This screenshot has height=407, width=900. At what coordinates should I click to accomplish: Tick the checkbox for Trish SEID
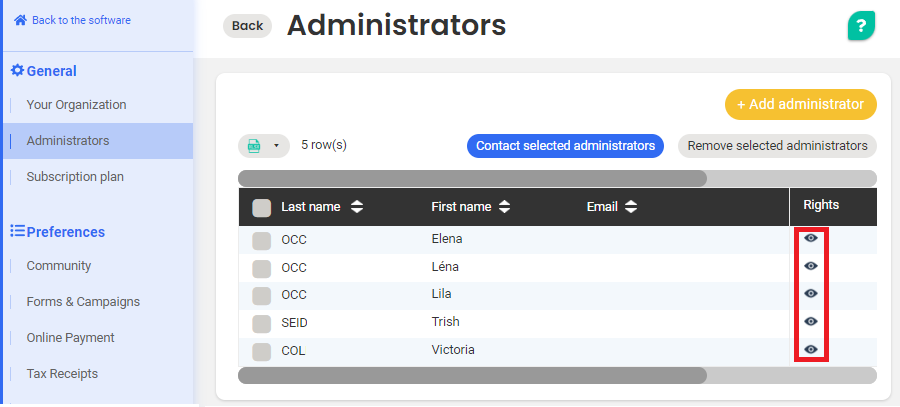[x=261, y=323]
